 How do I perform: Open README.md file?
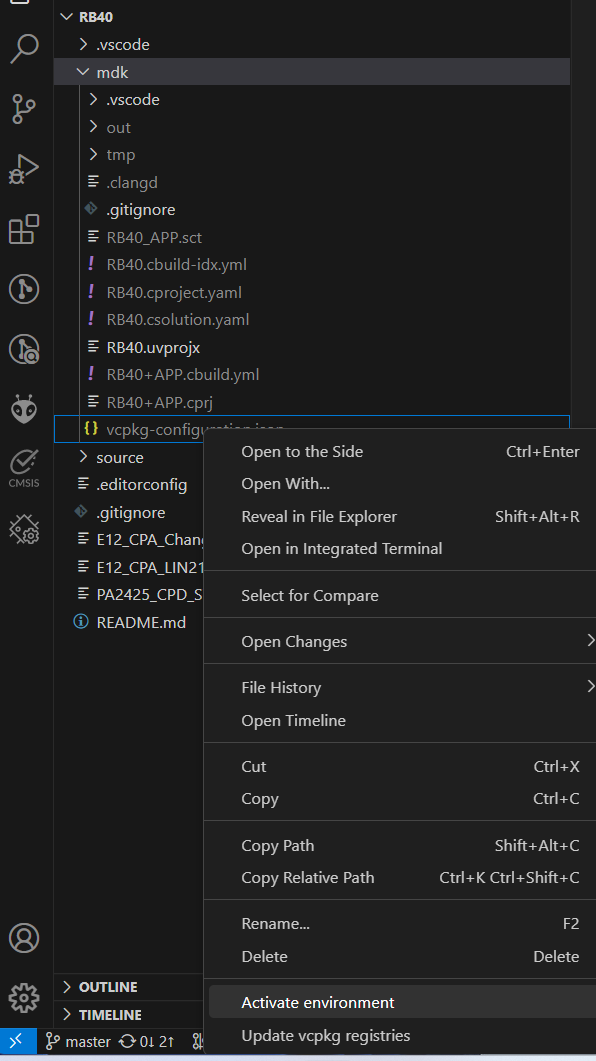[141, 620]
